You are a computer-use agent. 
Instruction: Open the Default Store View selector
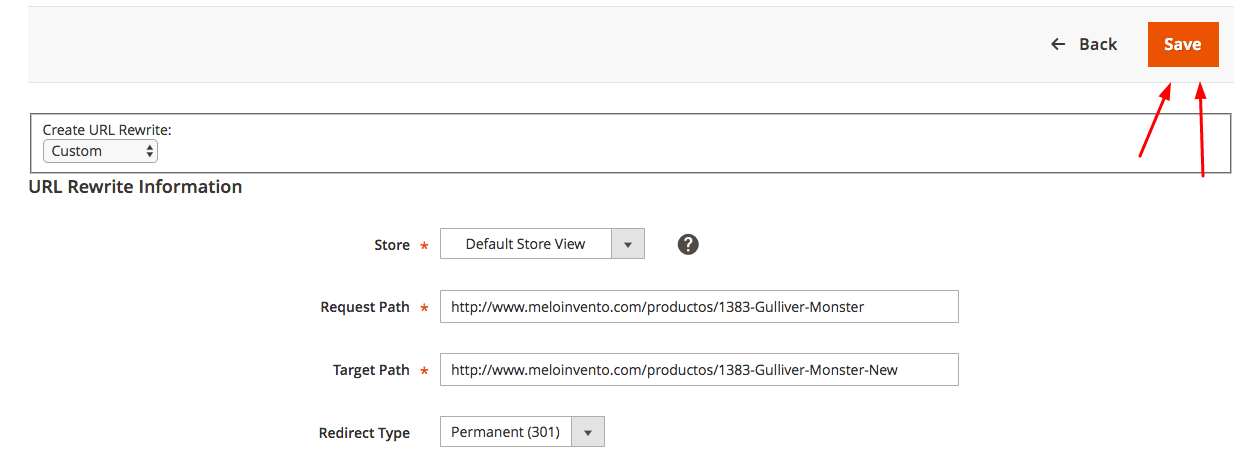pyautogui.click(x=542, y=244)
